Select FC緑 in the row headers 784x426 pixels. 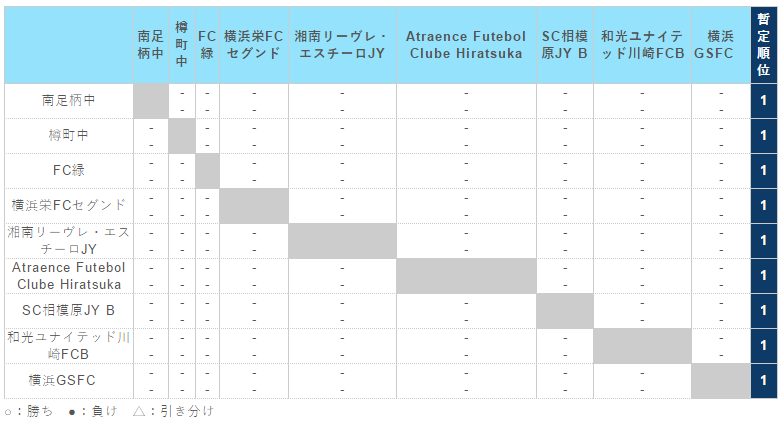coord(69,170)
